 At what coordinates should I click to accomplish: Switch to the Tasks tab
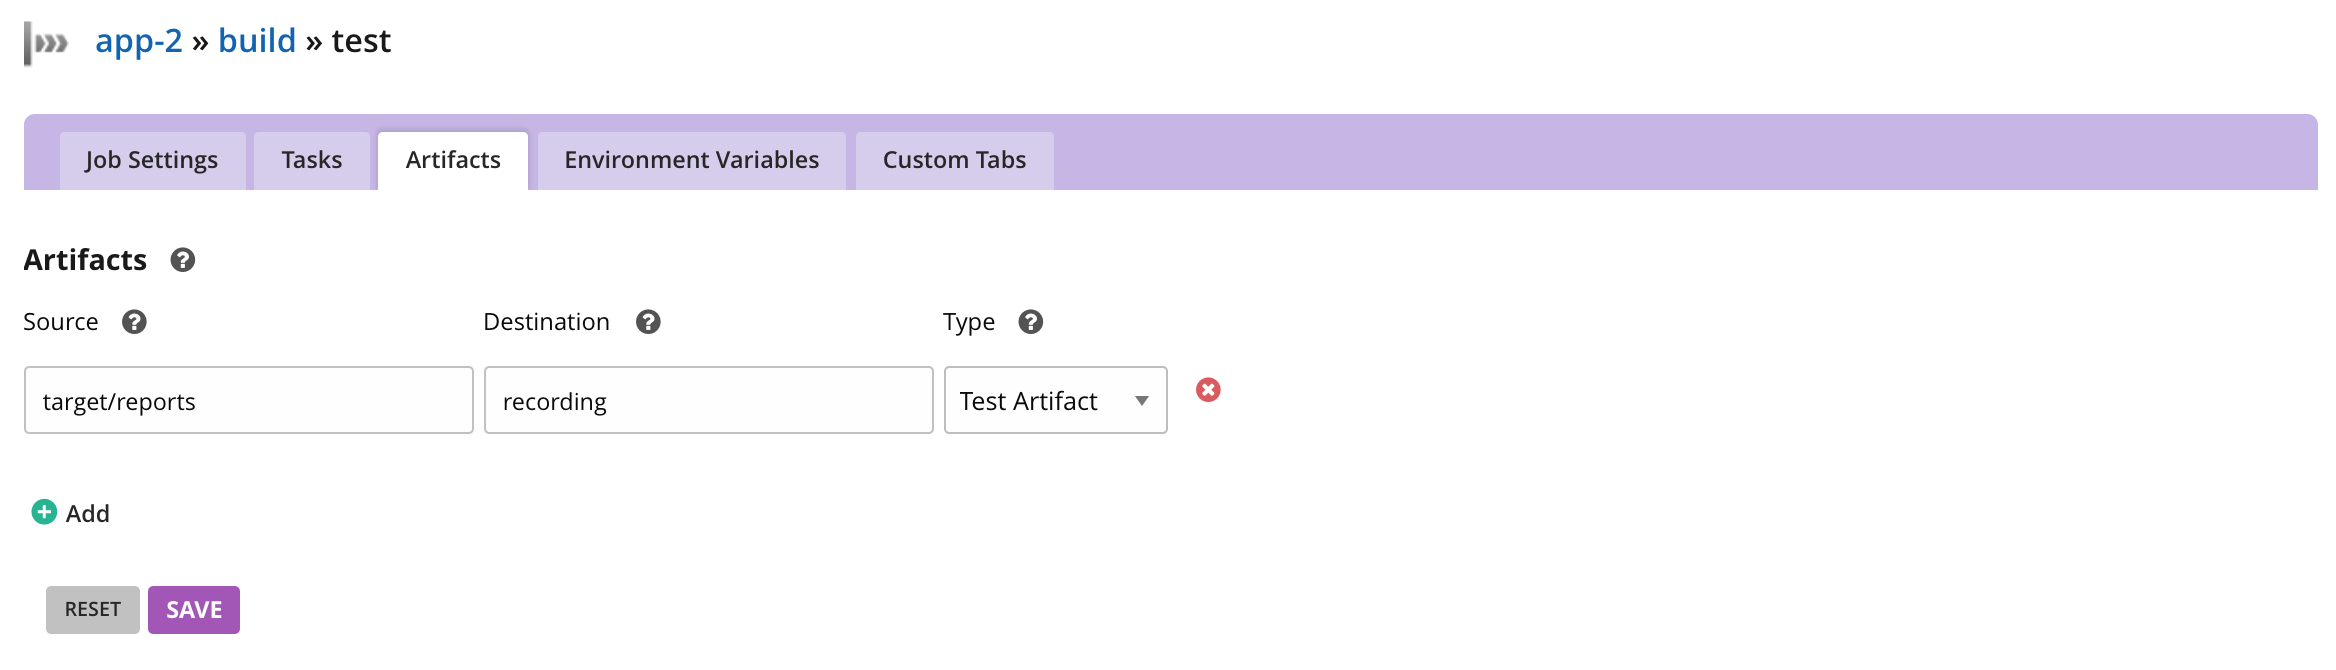(x=312, y=160)
